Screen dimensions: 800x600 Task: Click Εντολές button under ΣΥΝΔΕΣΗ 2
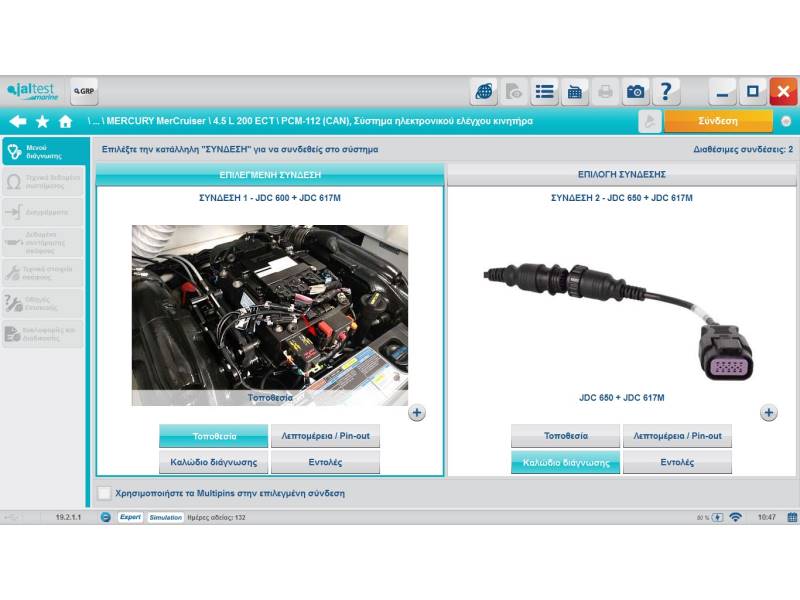pyautogui.click(x=677, y=462)
